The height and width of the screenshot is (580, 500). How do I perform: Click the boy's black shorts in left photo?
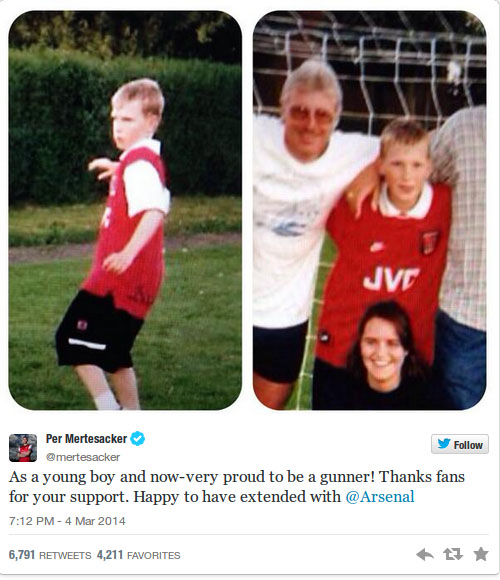[x=97, y=331]
